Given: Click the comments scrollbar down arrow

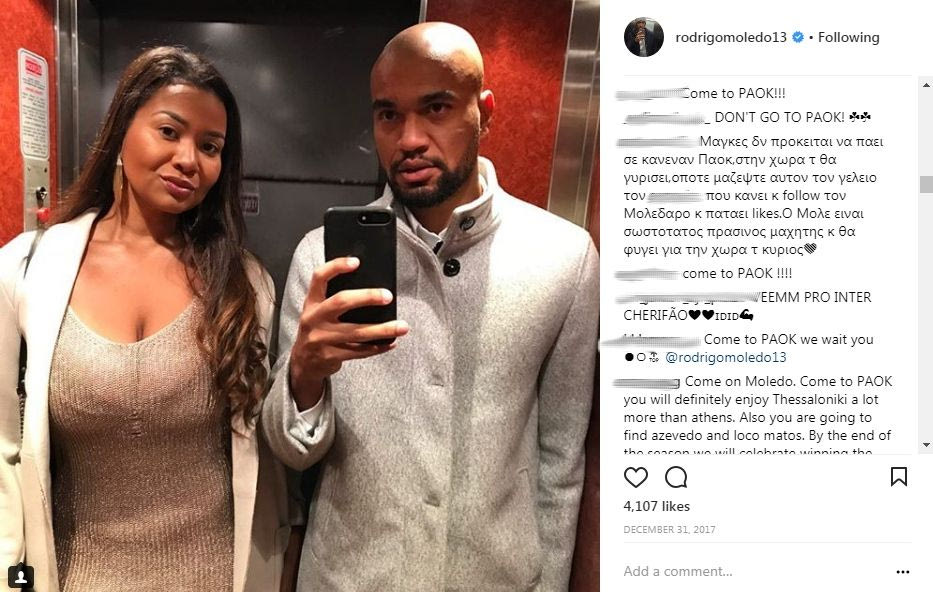Looking at the screenshot, I should (x=926, y=444).
